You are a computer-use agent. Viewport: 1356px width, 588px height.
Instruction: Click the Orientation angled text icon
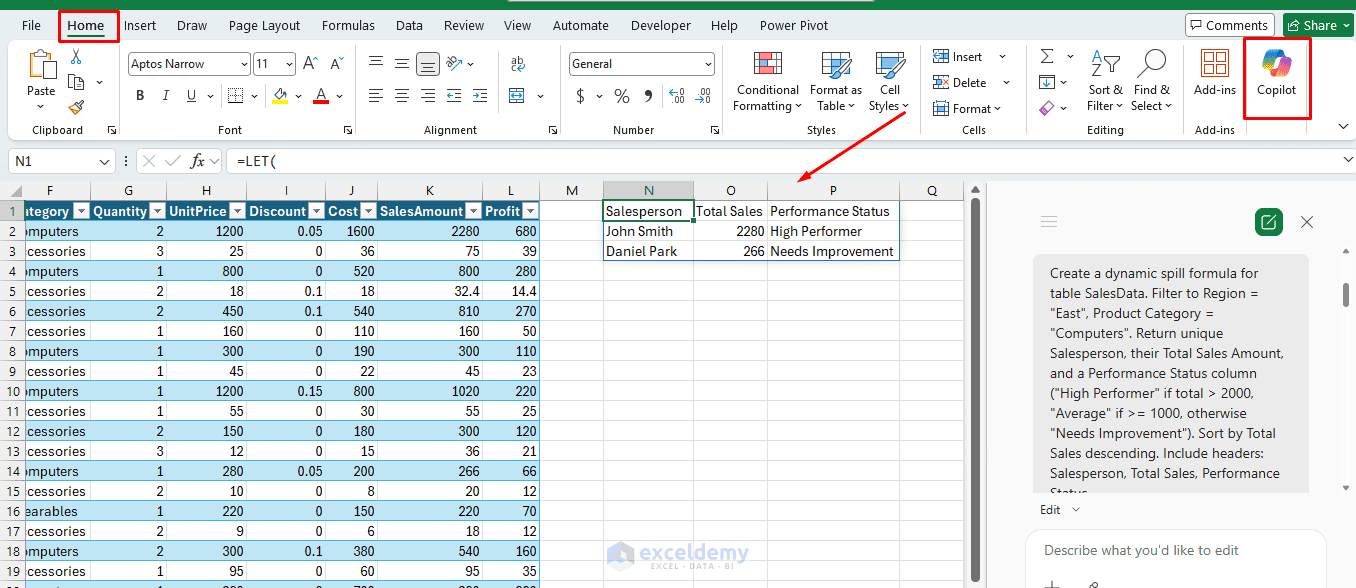455,63
